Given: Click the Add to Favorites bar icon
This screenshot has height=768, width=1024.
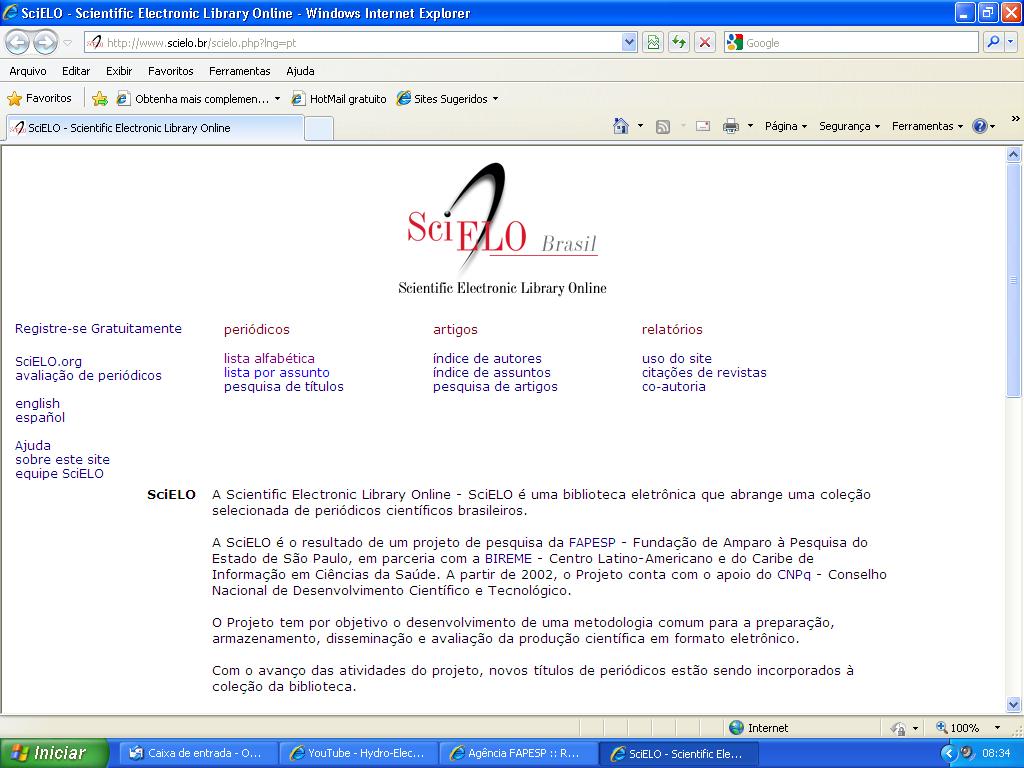Looking at the screenshot, I should [x=100, y=99].
